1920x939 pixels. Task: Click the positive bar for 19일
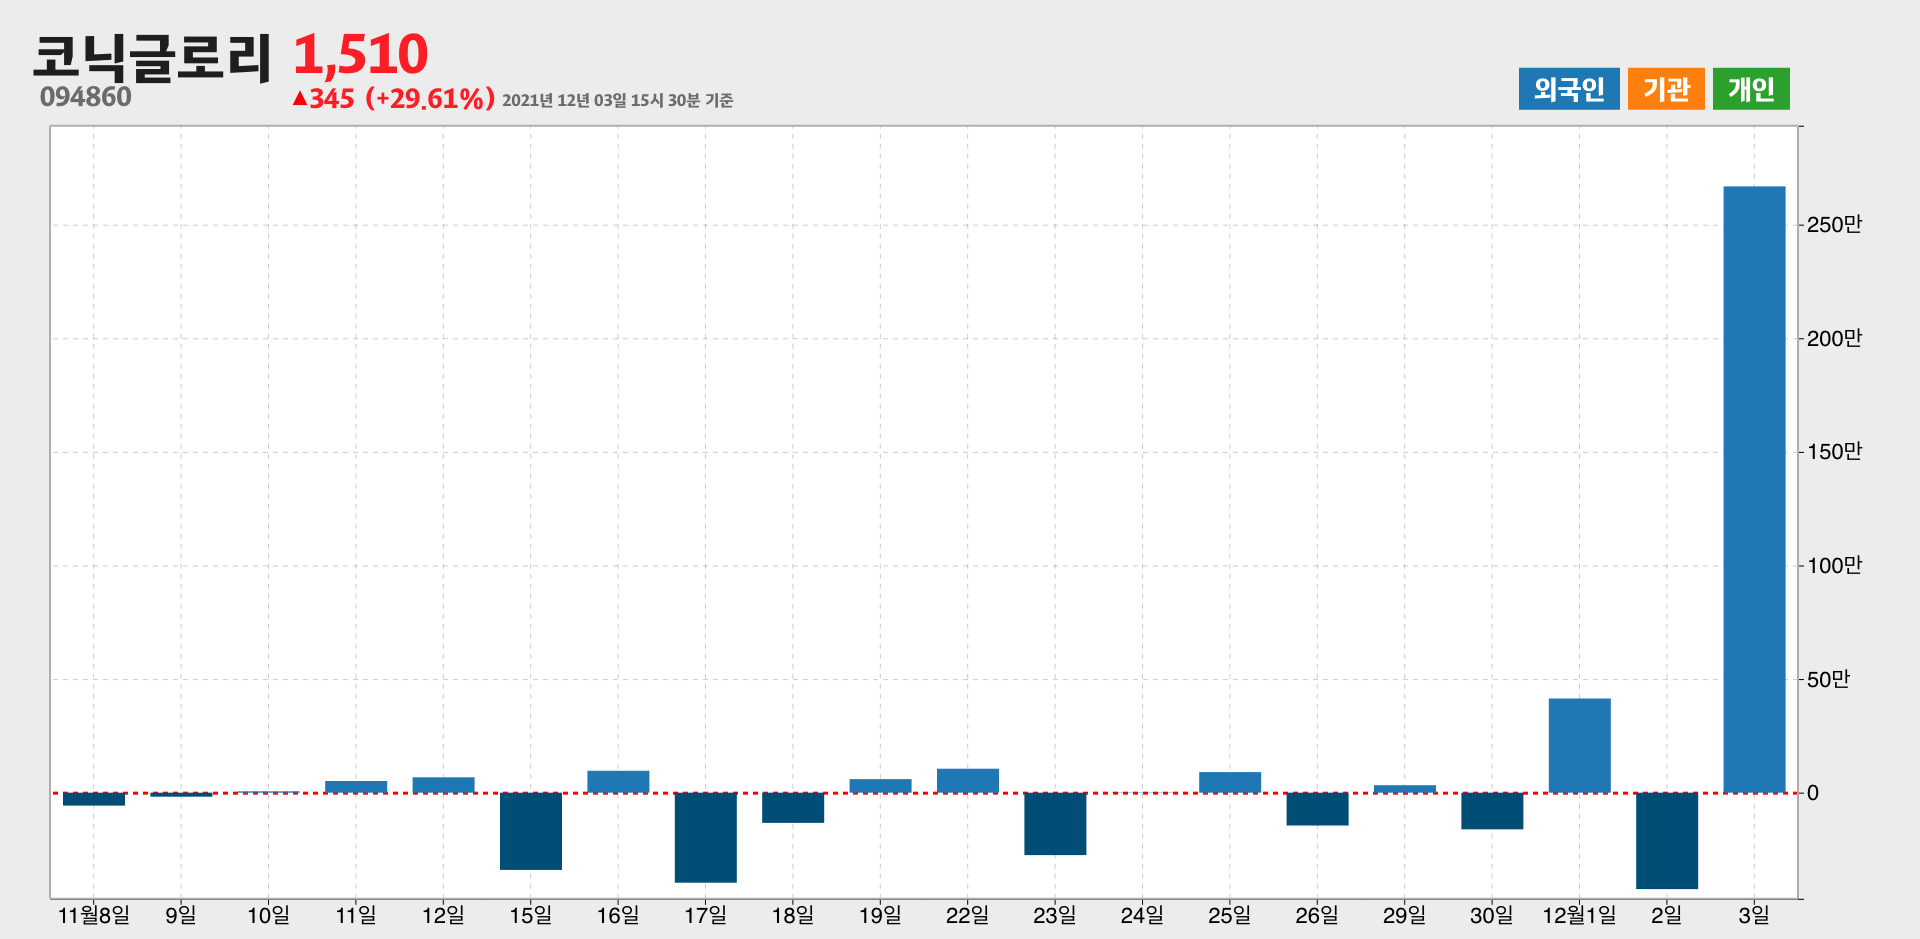tap(880, 786)
